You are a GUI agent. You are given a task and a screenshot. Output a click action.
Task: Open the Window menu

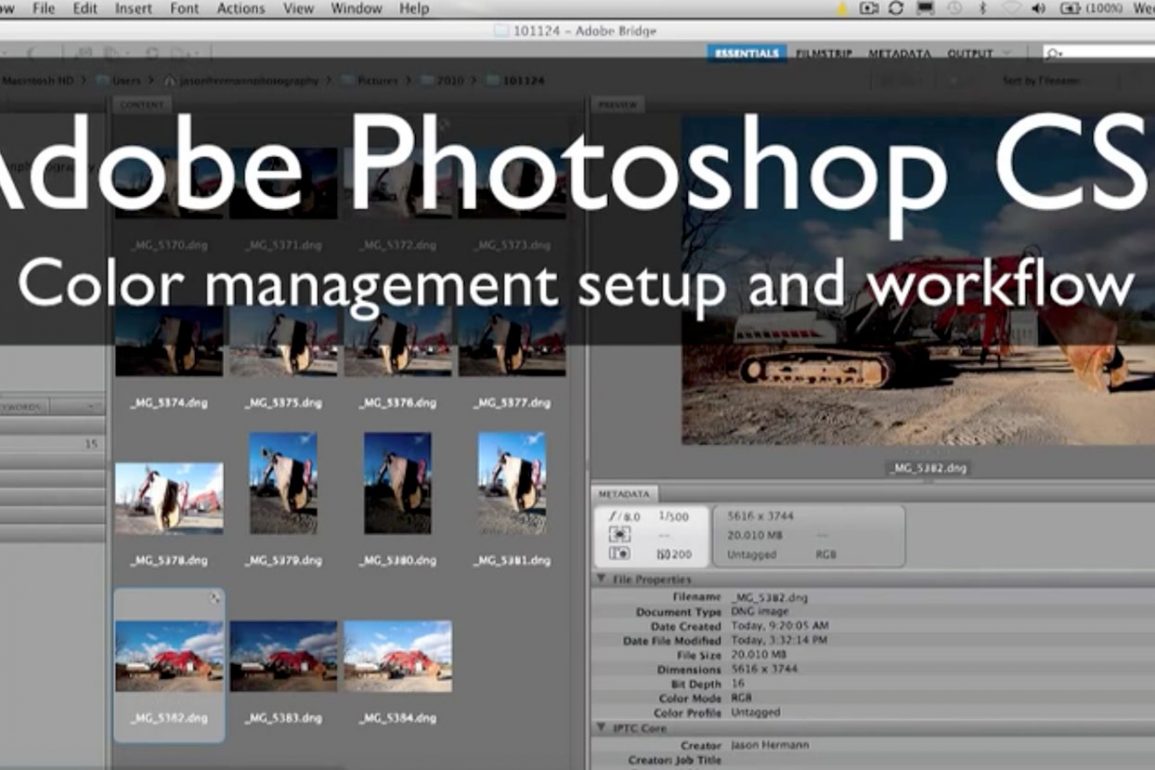point(357,9)
